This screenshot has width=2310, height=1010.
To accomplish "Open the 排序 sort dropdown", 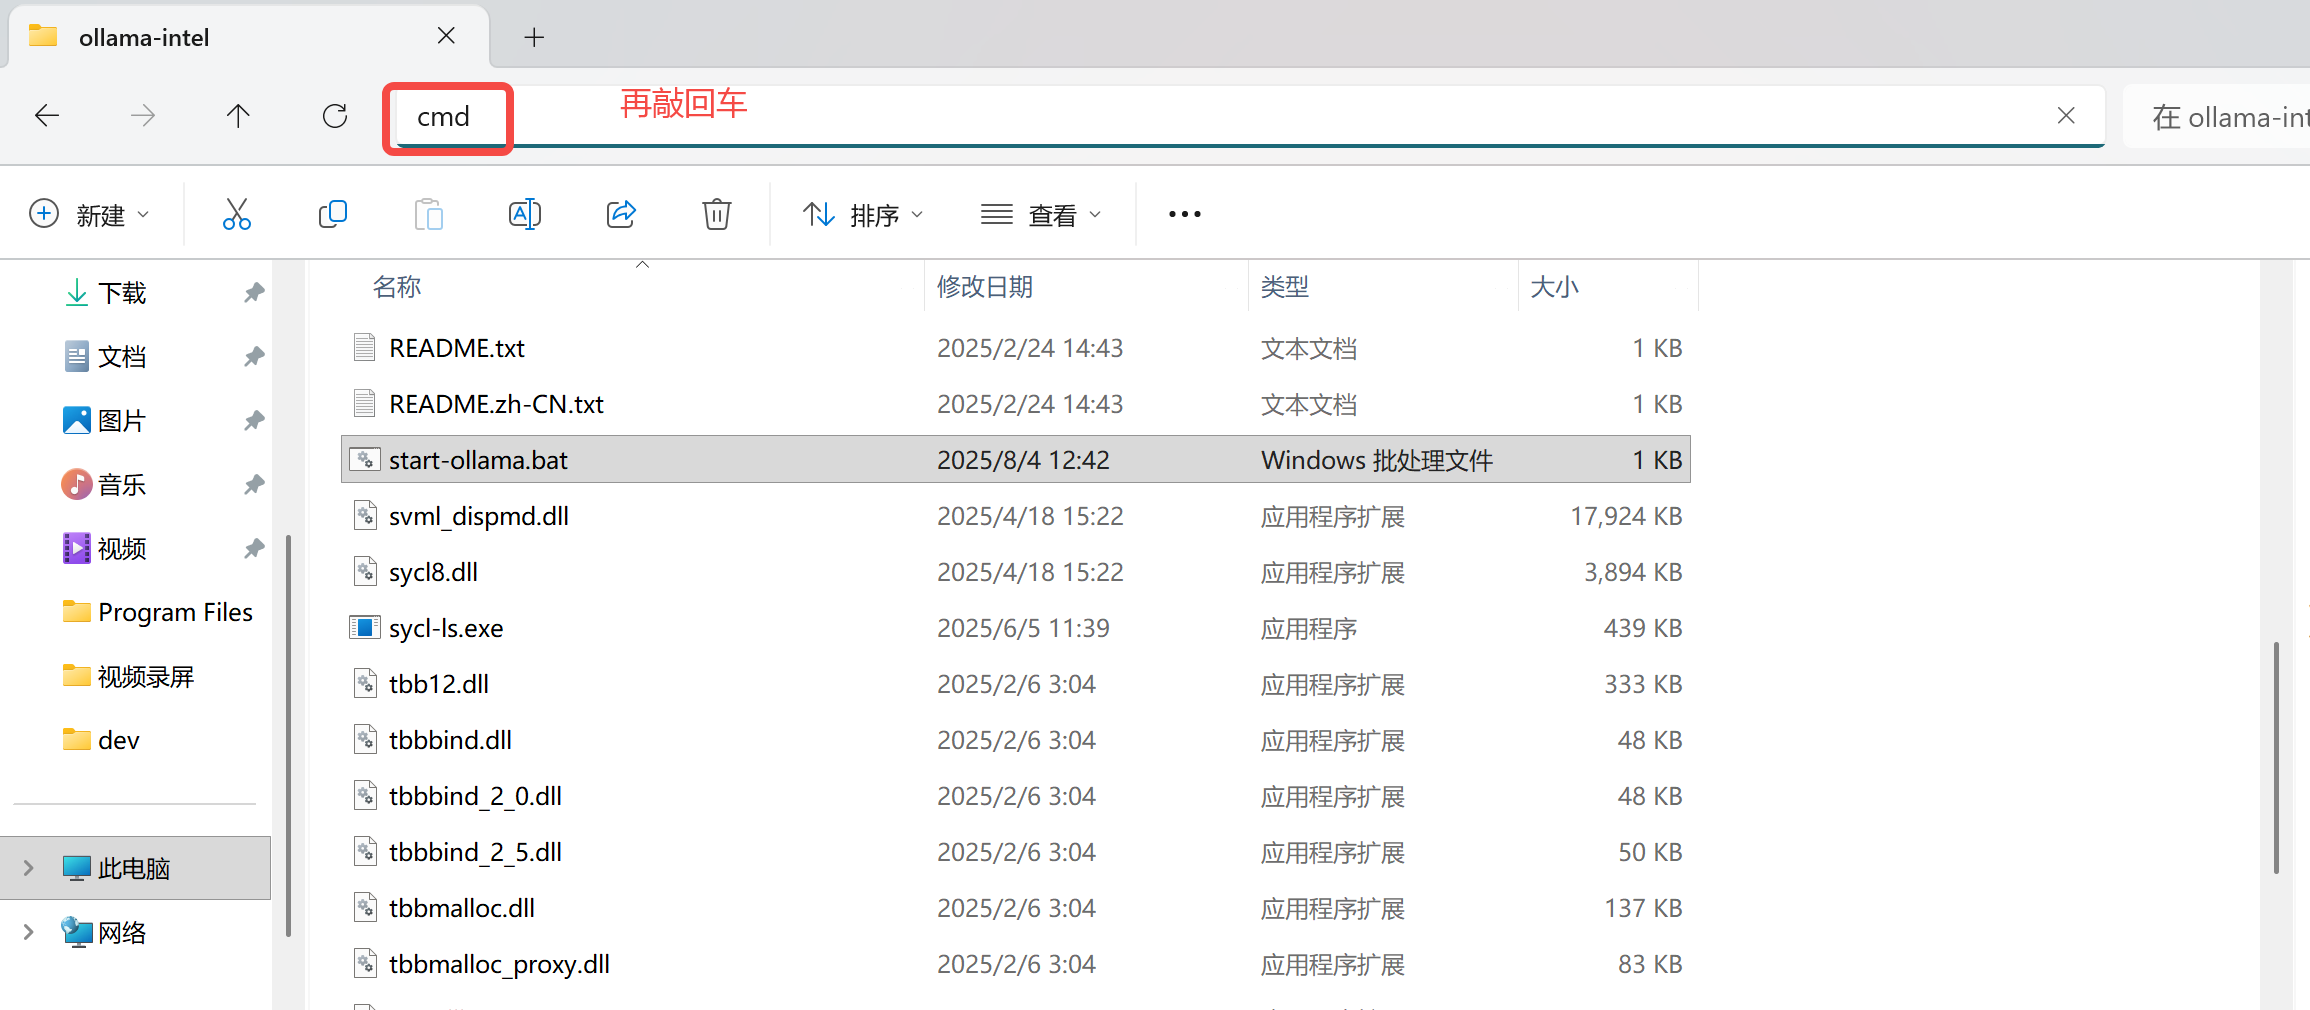I will point(863,214).
